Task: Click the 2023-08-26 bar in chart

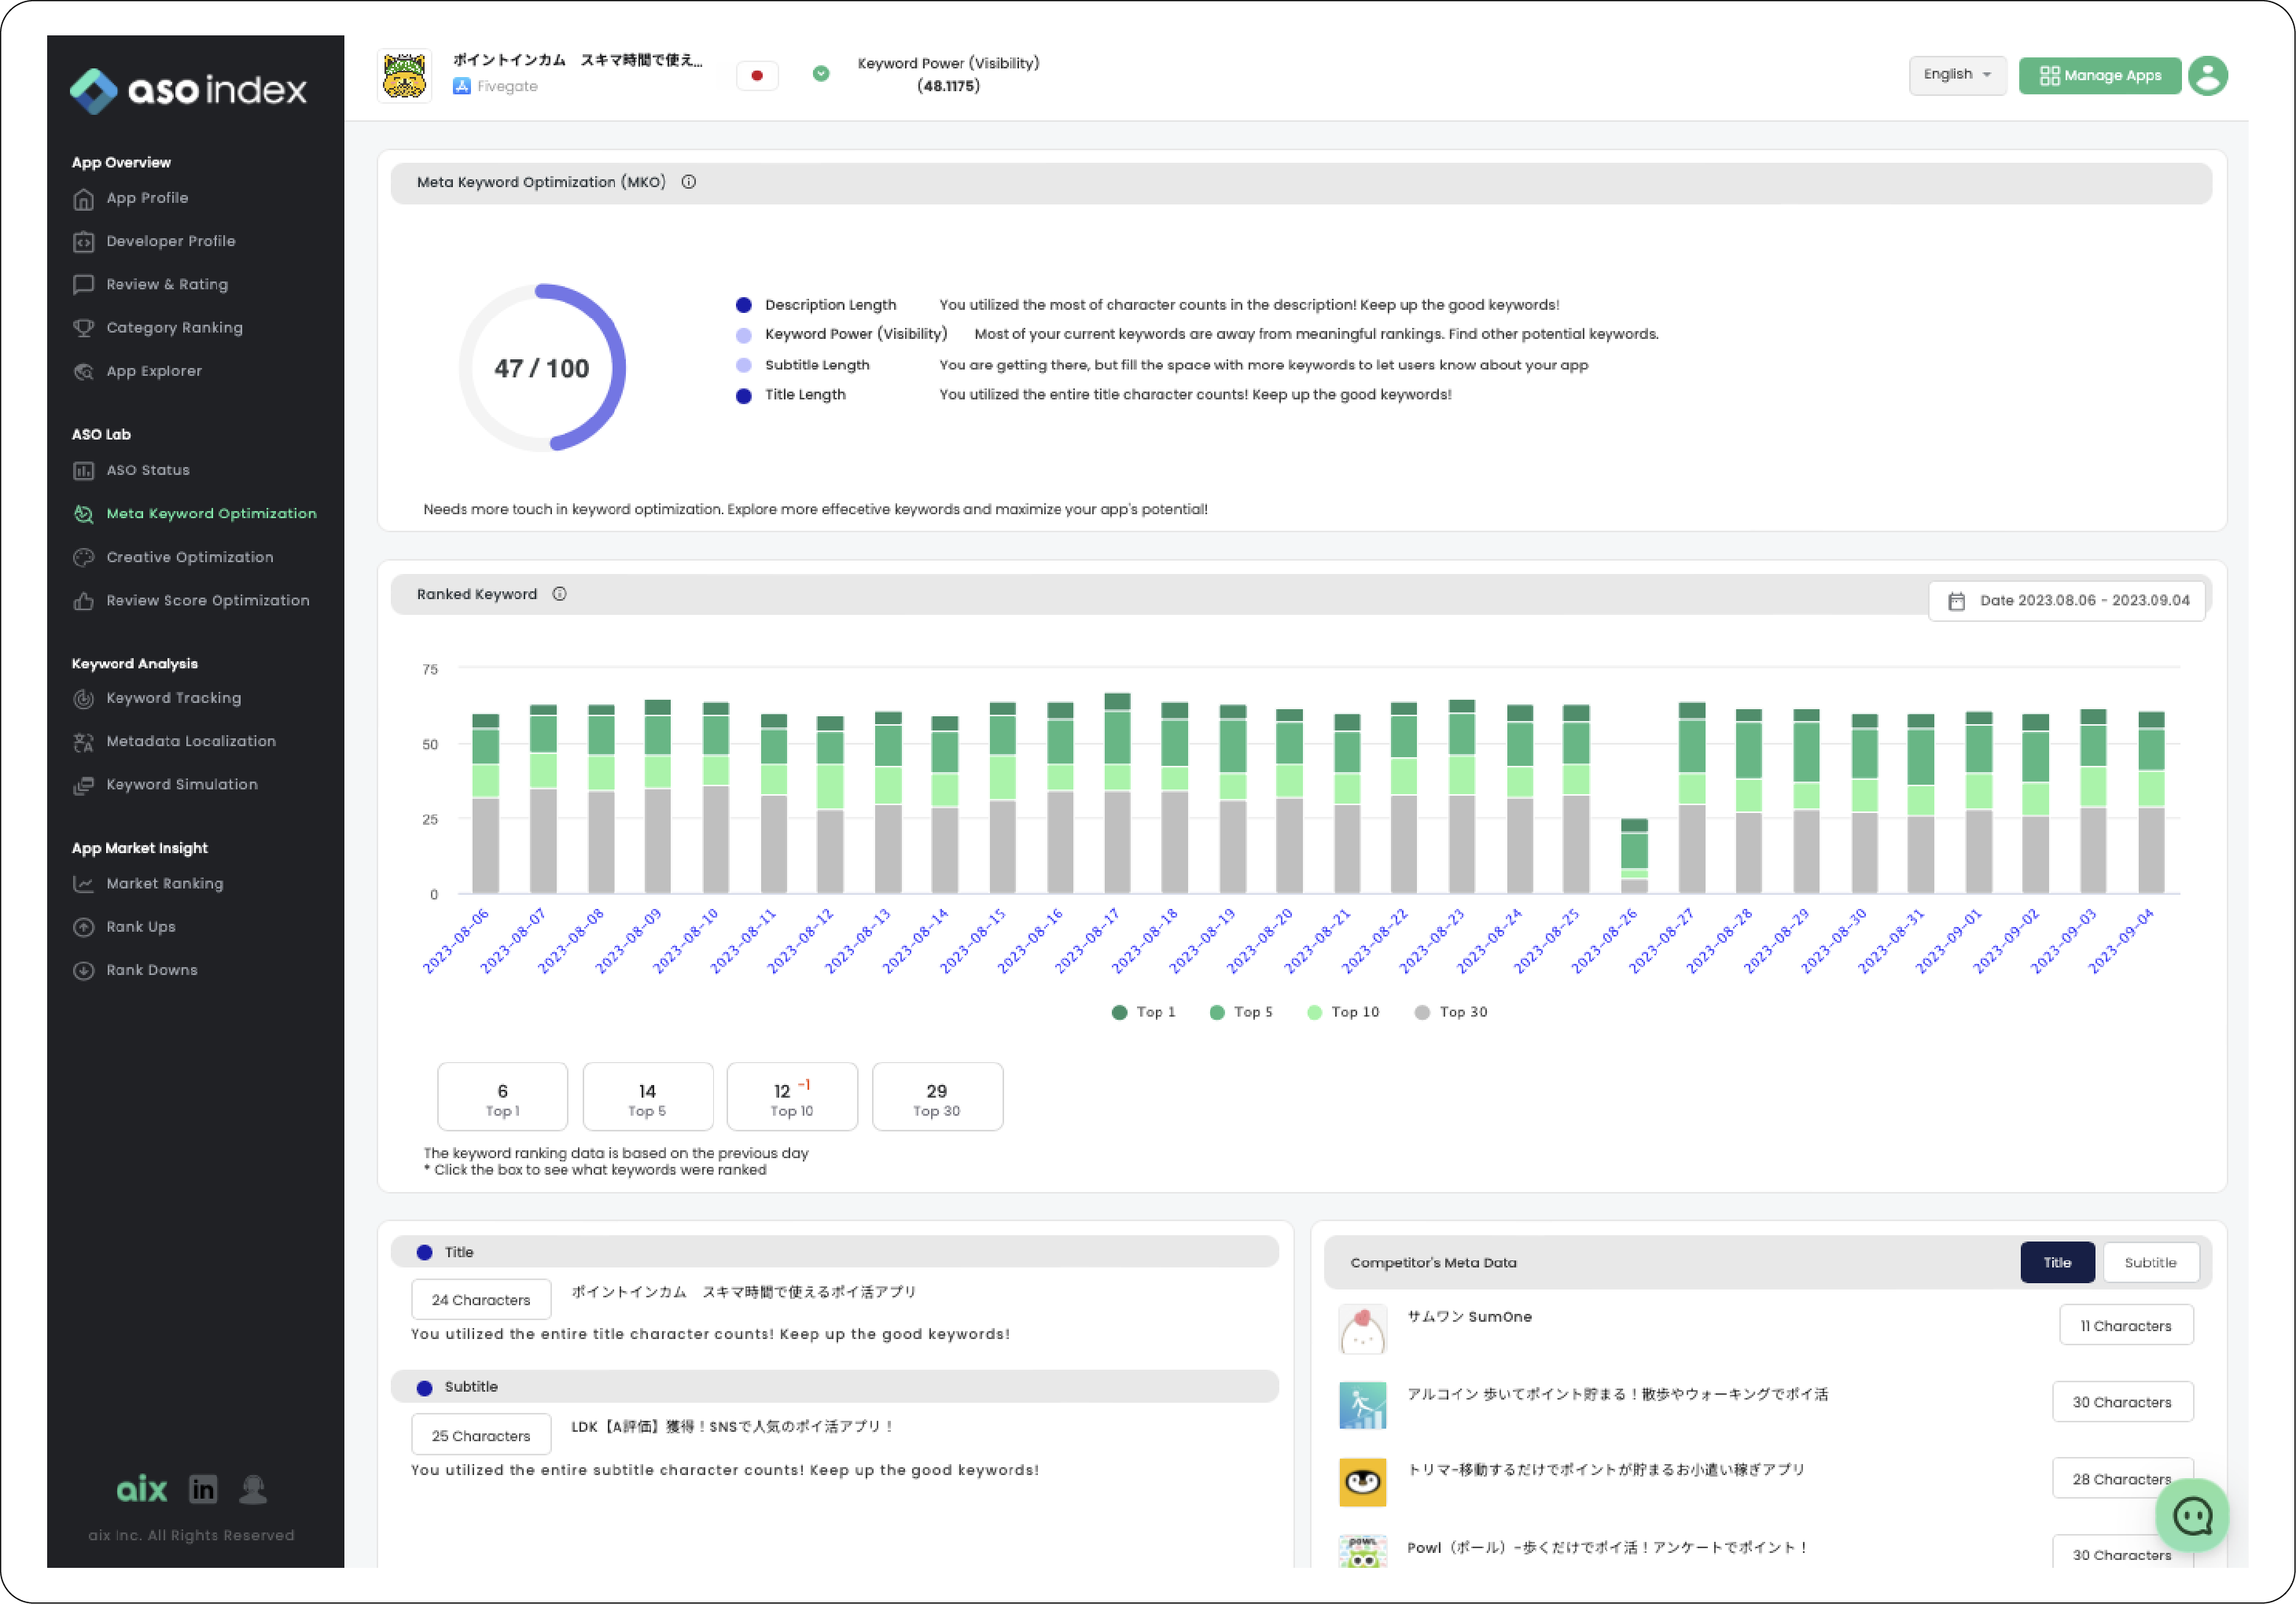Action: click(1634, 856)
